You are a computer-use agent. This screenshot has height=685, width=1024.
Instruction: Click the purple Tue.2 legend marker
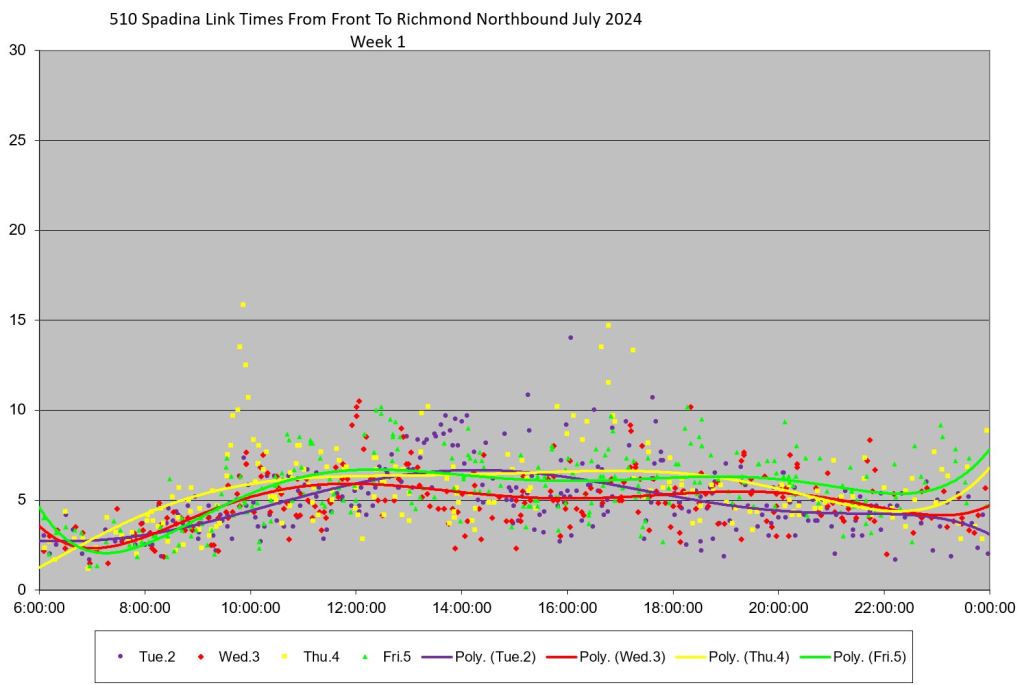tap(121, 656)
